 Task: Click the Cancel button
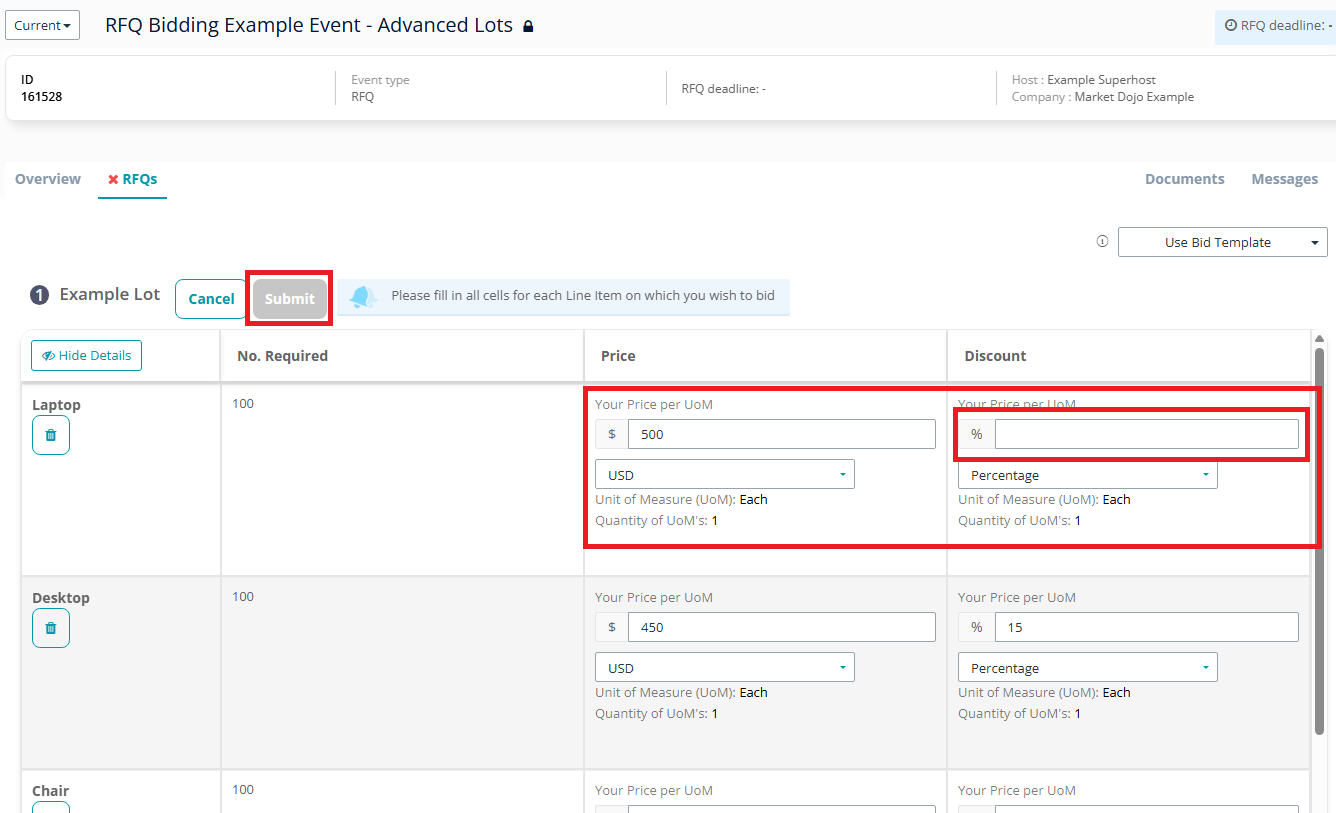coord(211,299)
